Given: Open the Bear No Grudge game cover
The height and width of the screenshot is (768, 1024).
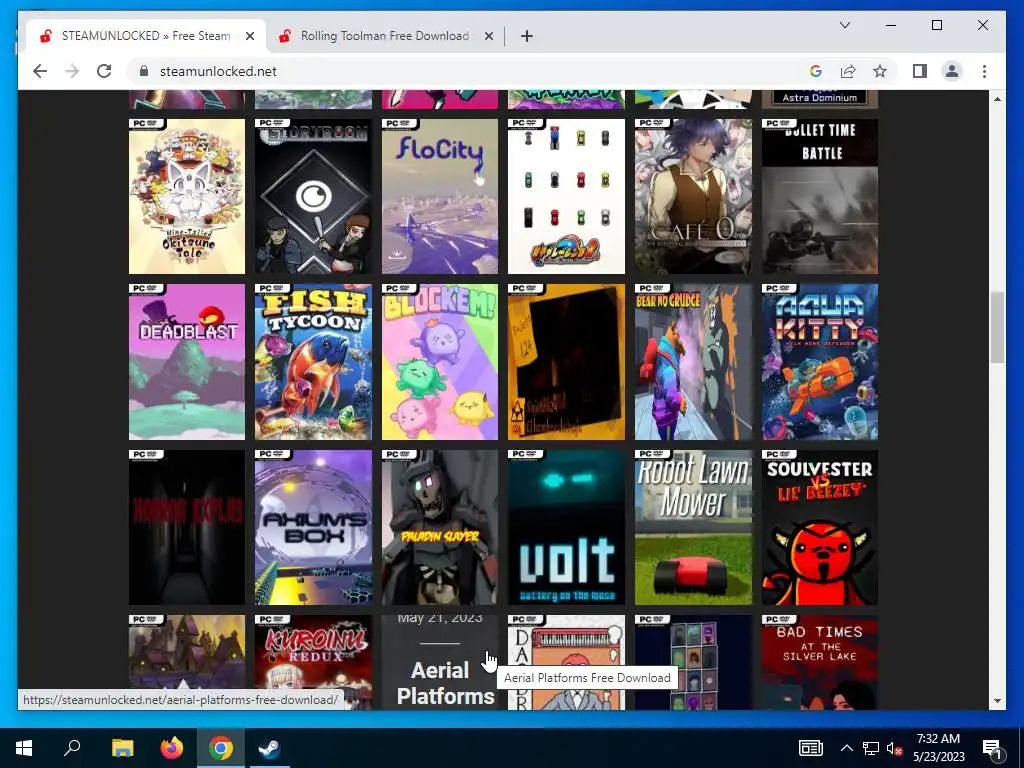Looking at the screenshot, I should [x=693, y=361].
